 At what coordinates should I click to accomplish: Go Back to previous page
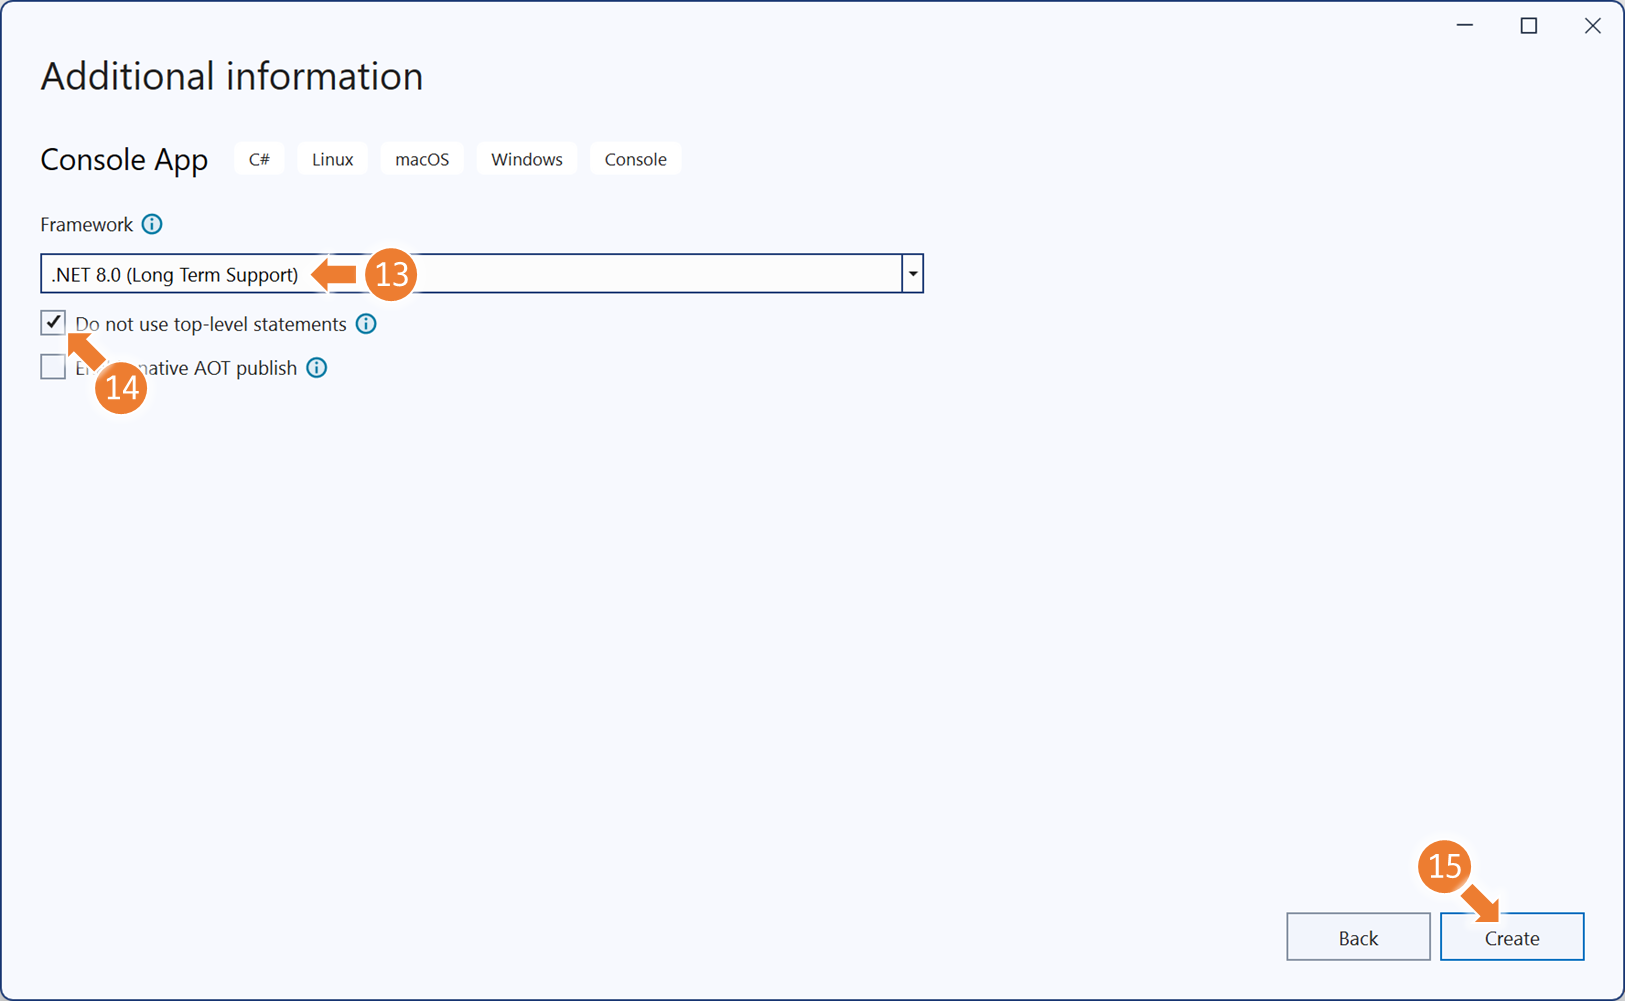(x=1358, y=937)
